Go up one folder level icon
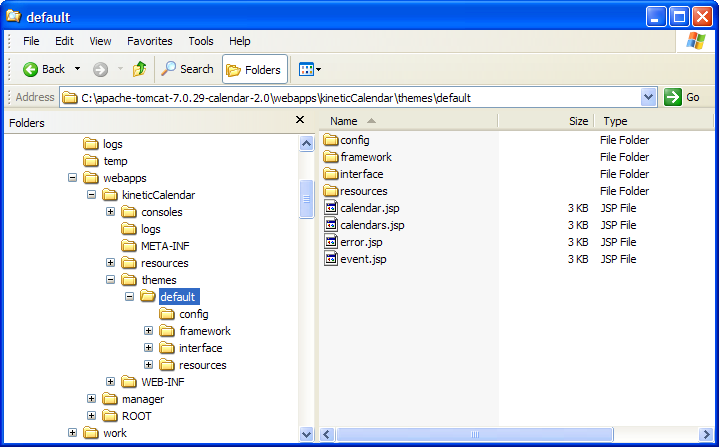 coord(139,69)
